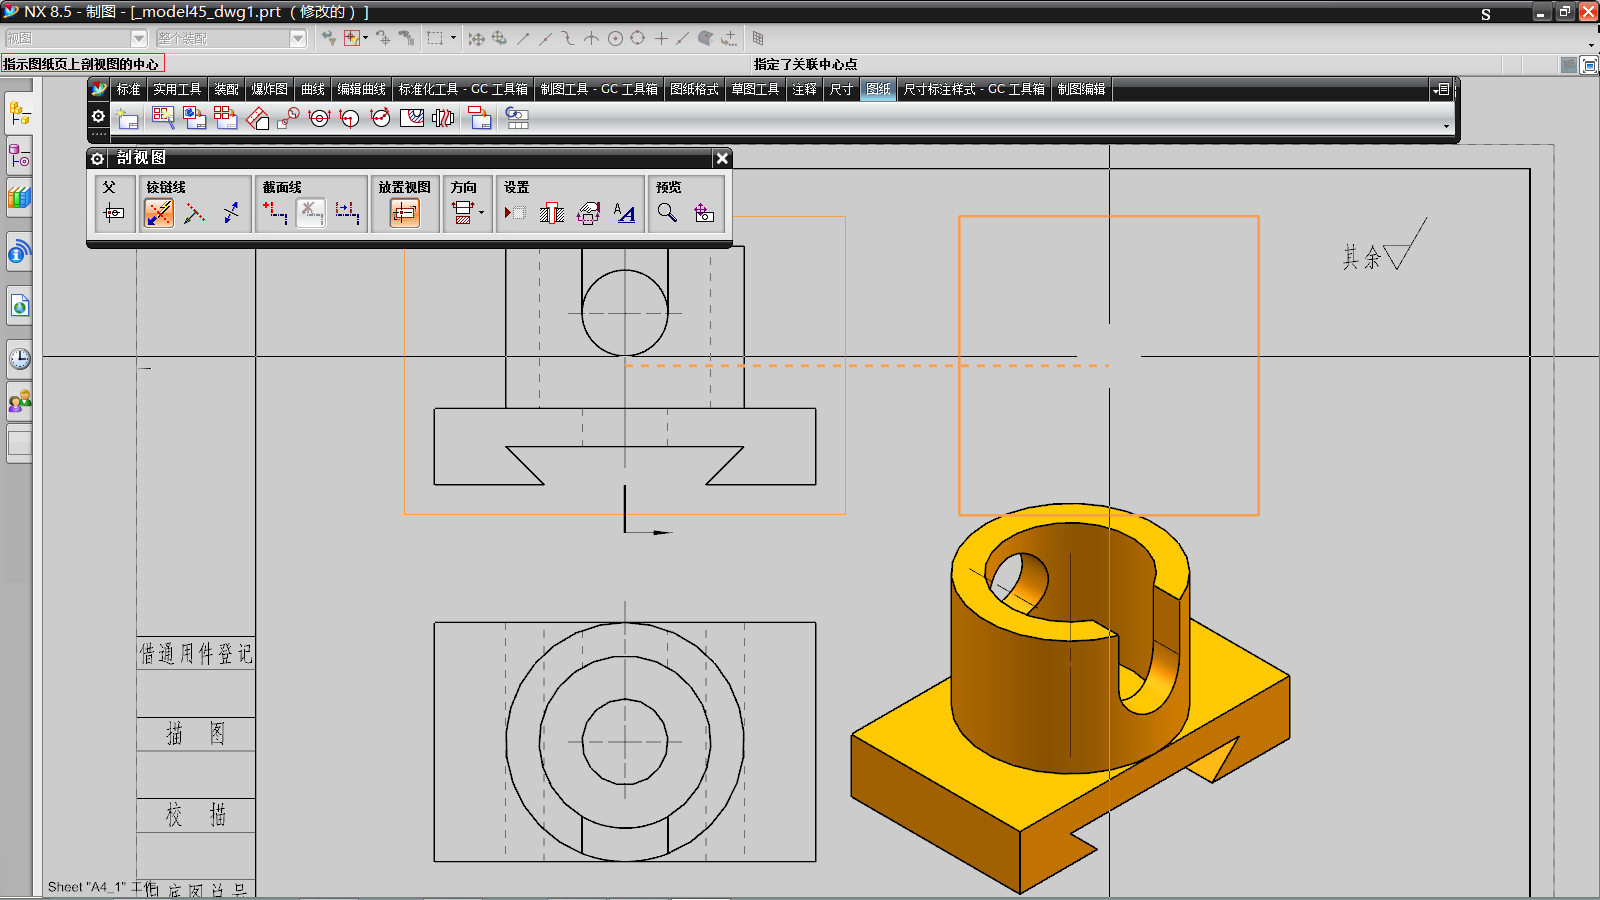Close the 剖视图 dialog
This screenshot has width=1600, height=900.
722,158
